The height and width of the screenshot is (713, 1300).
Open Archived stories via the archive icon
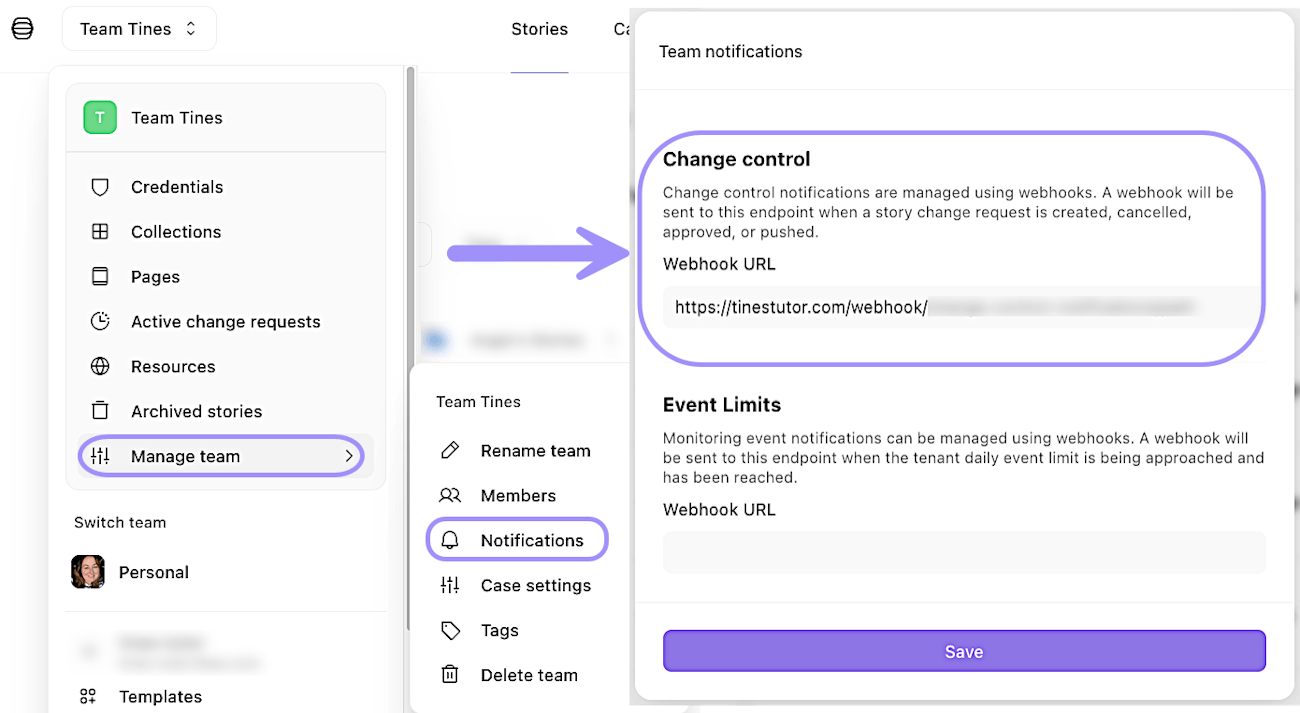[100, 411]
